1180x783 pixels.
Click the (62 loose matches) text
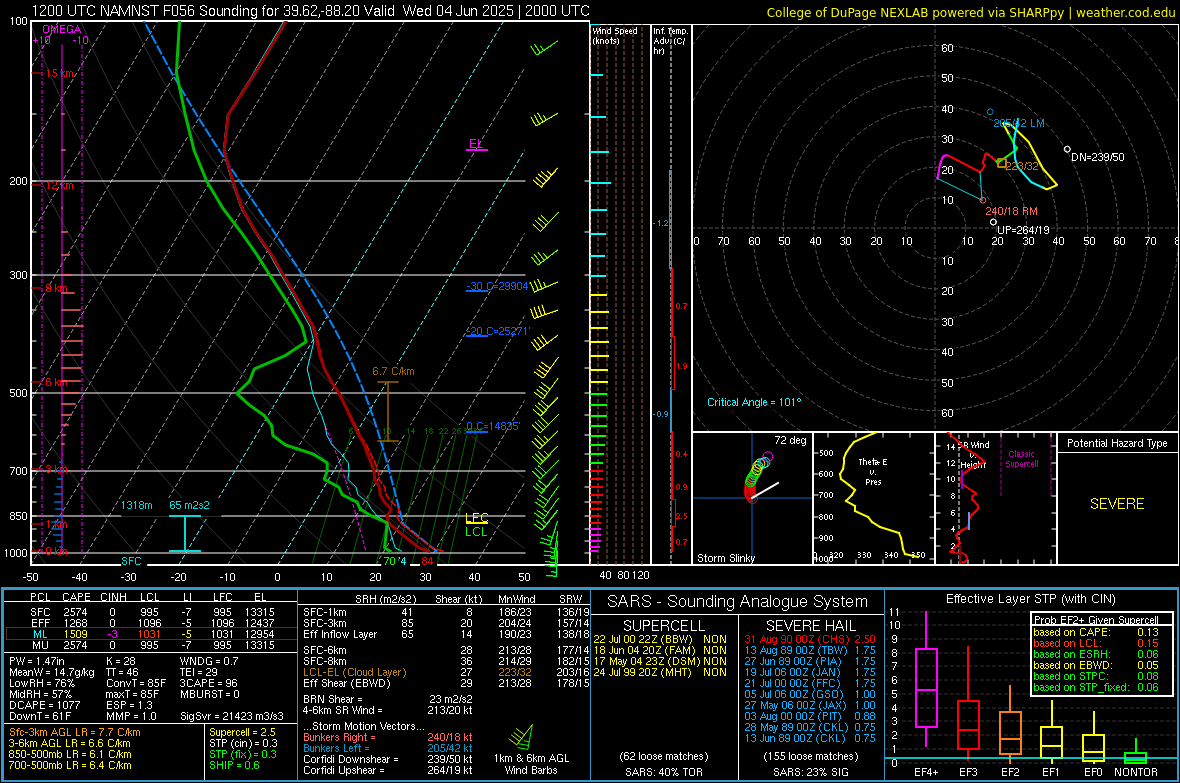pos(664,756)
